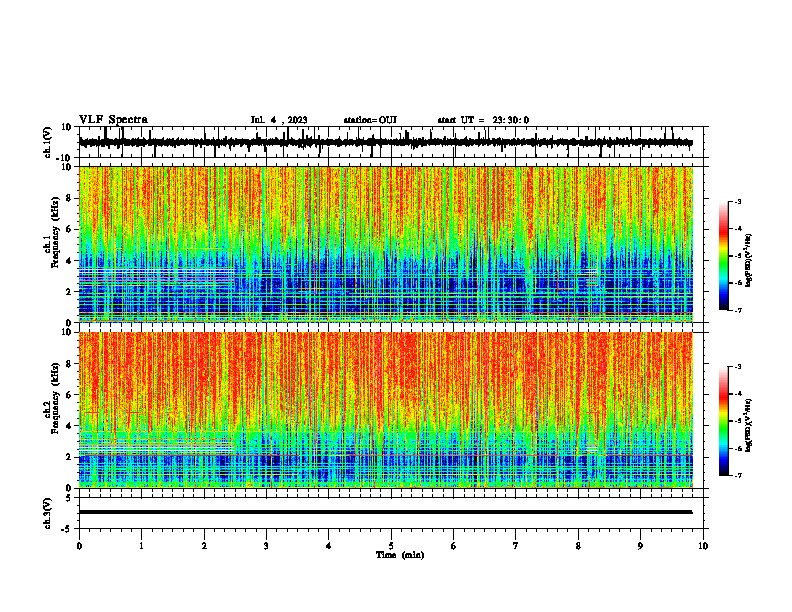Viewport: 792px width, 612px height.
Task: Click the time axis tick label "4"
Action: pyautogui.click(x=329, y=546)
